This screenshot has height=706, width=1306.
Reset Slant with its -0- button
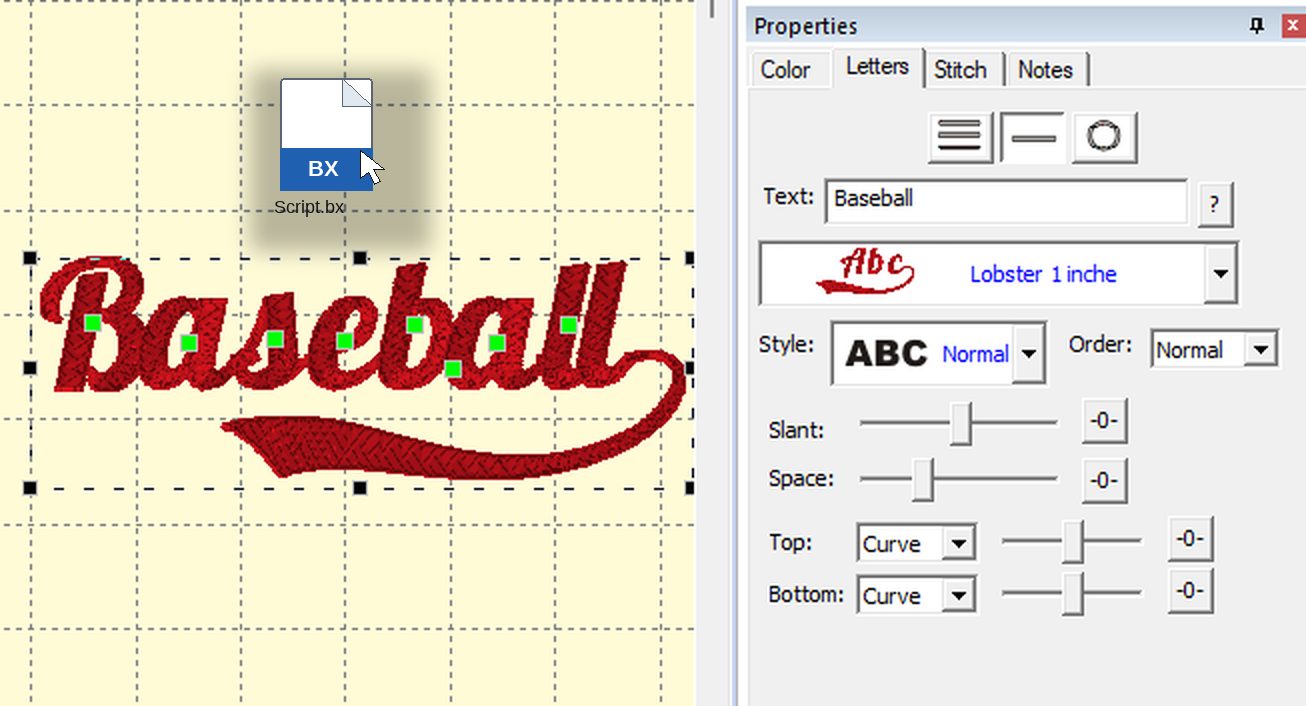1104,422
